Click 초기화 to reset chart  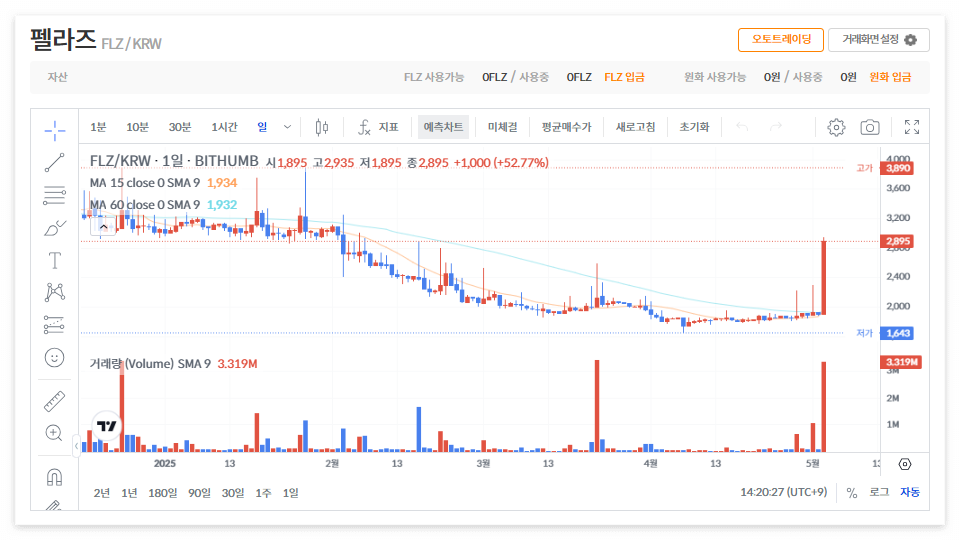(x=694, y=127)
